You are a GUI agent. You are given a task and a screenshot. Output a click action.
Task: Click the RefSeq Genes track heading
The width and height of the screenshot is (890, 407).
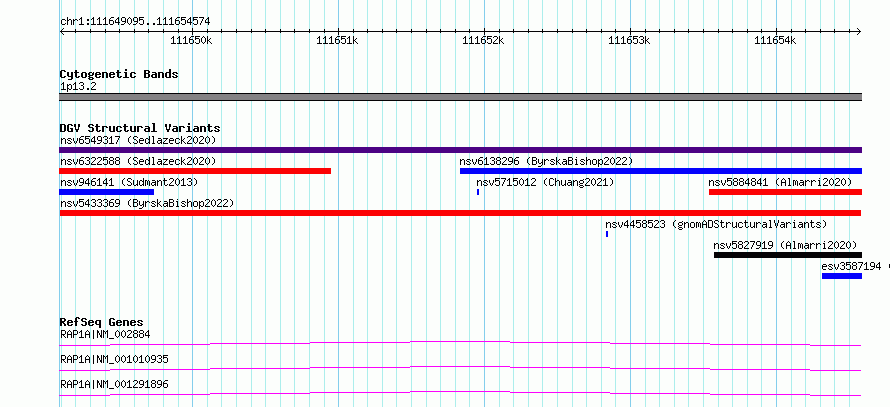click(x=102, y=322)
